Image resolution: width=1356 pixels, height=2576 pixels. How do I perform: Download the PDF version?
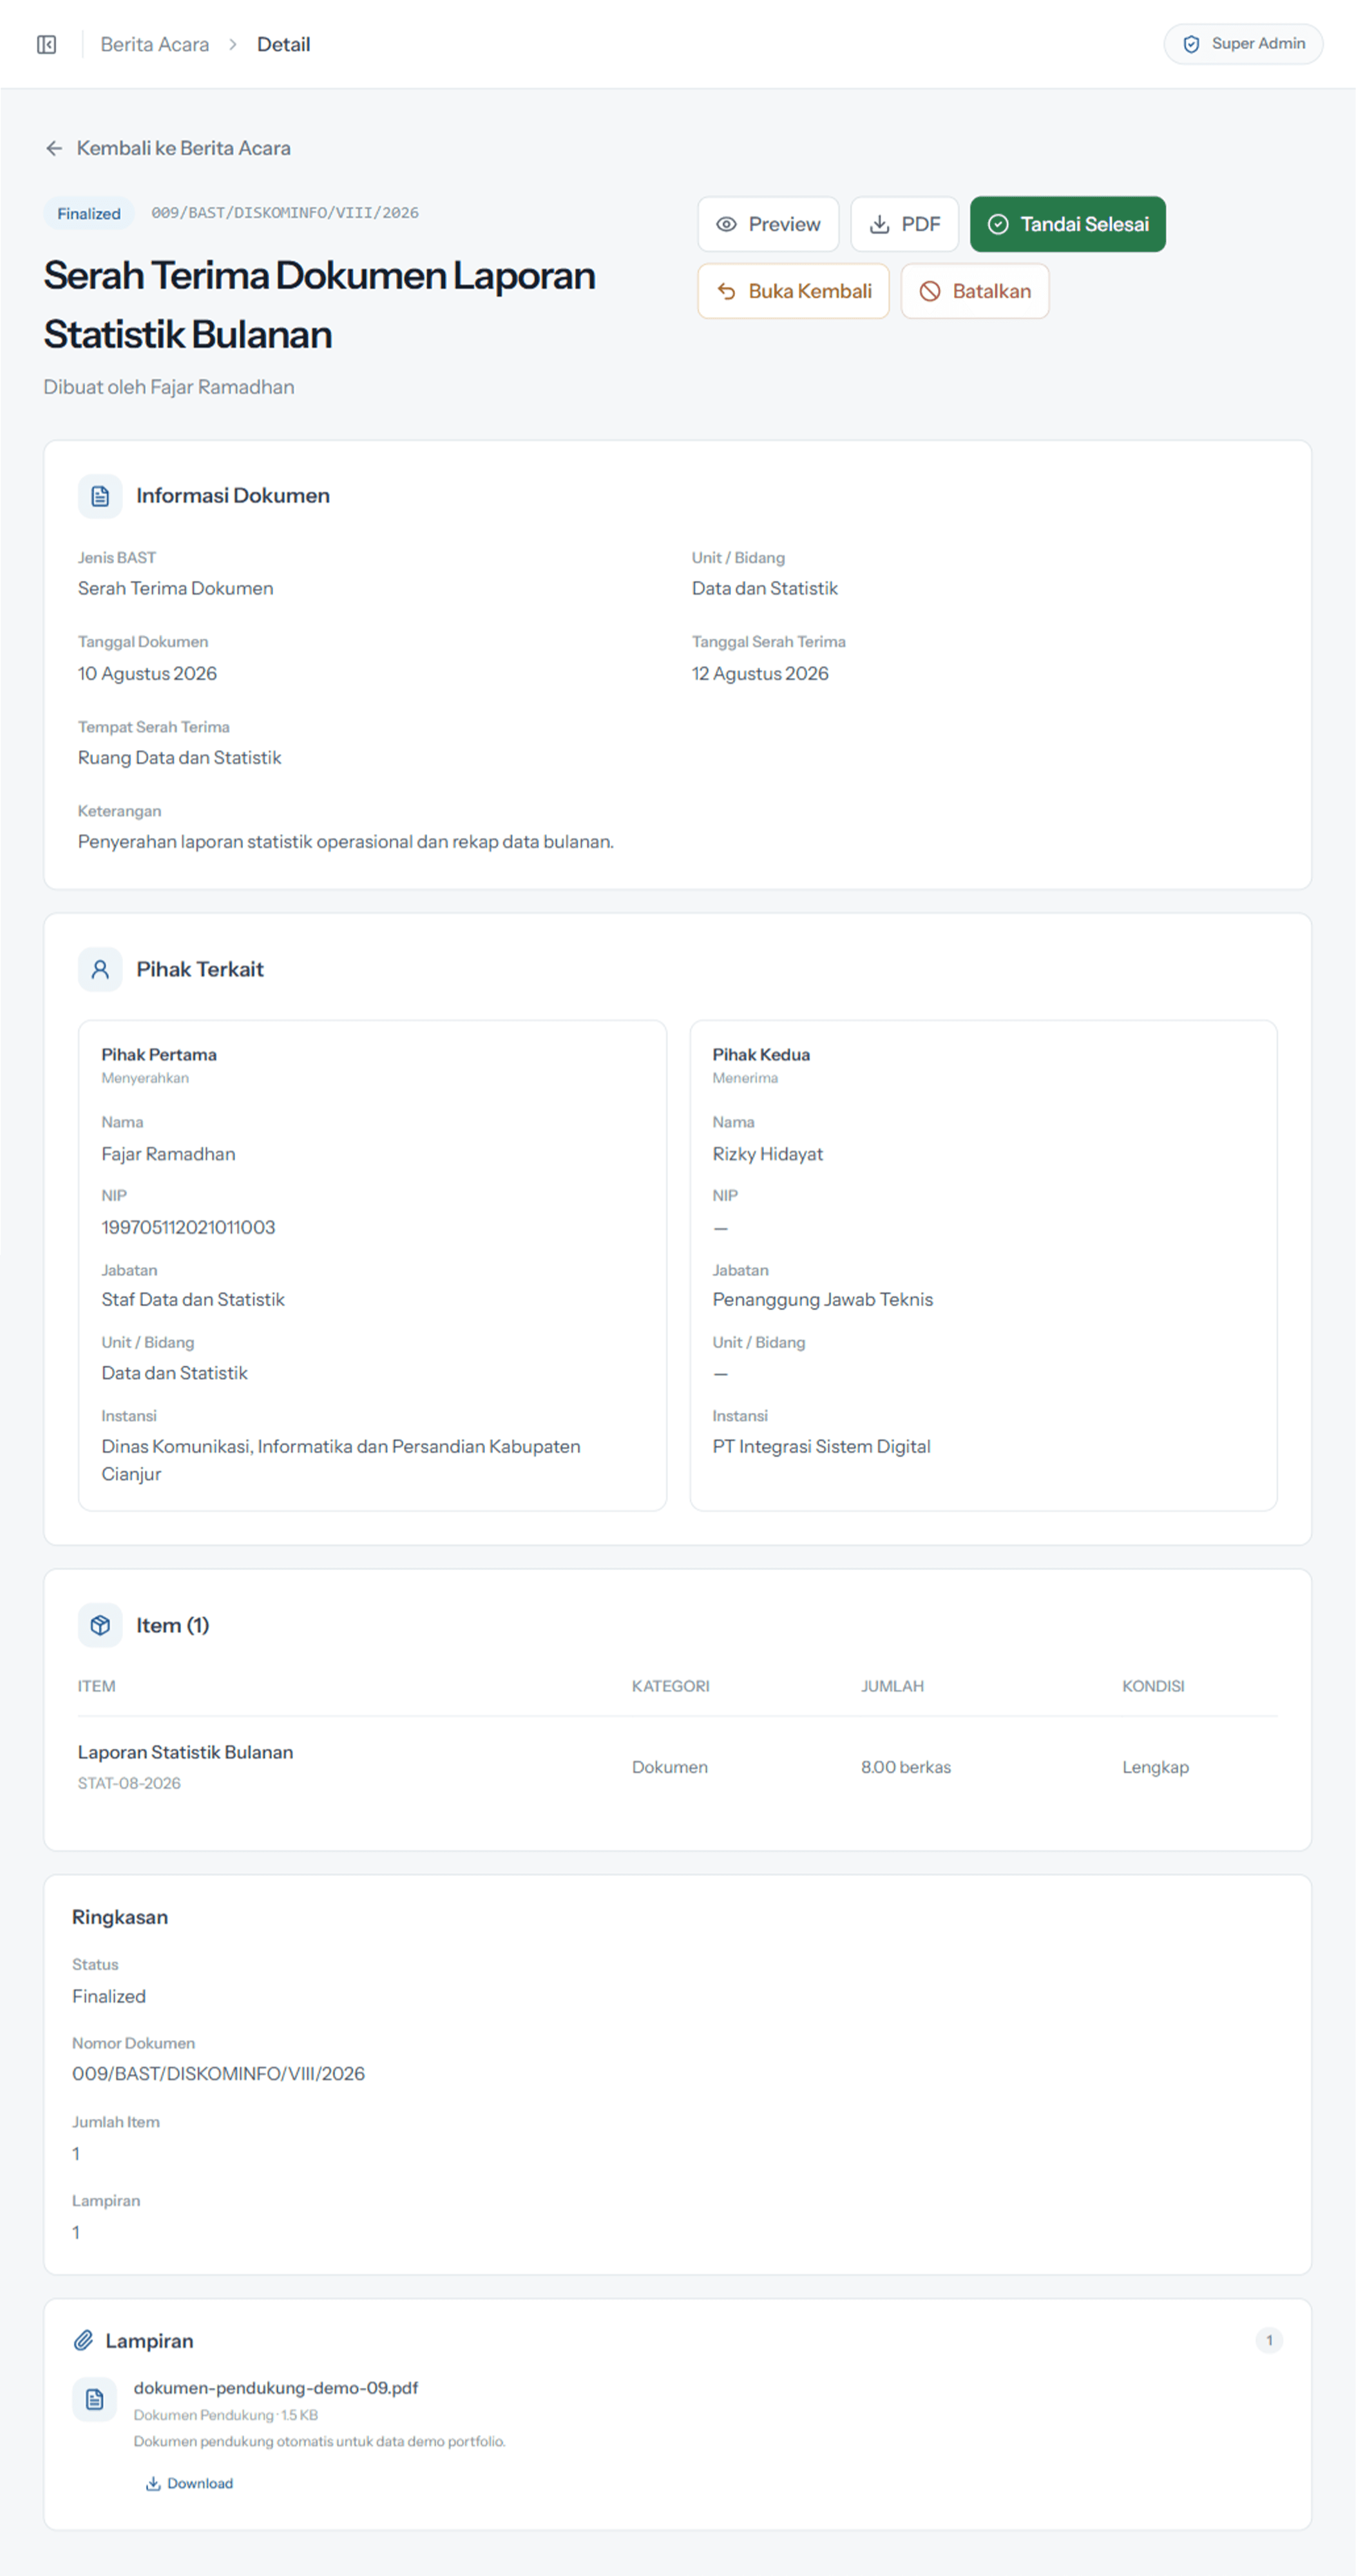904,224
